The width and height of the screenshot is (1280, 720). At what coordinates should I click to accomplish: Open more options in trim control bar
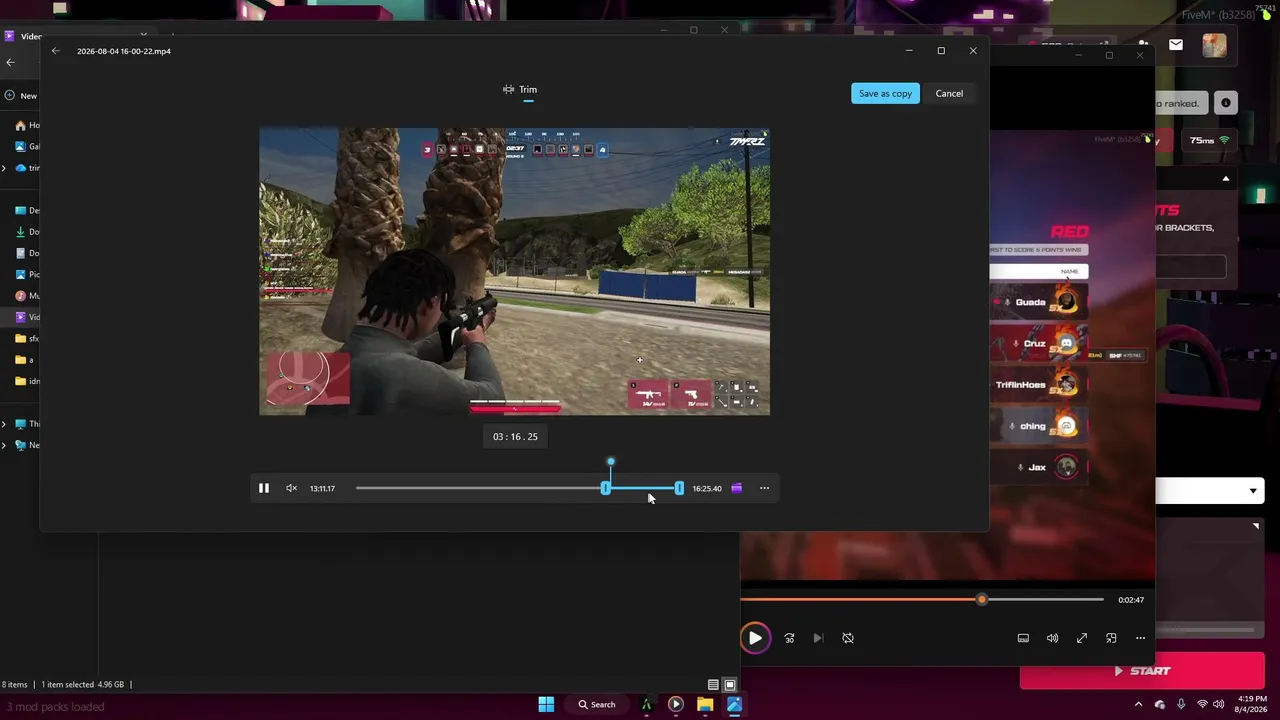[764, 488]
